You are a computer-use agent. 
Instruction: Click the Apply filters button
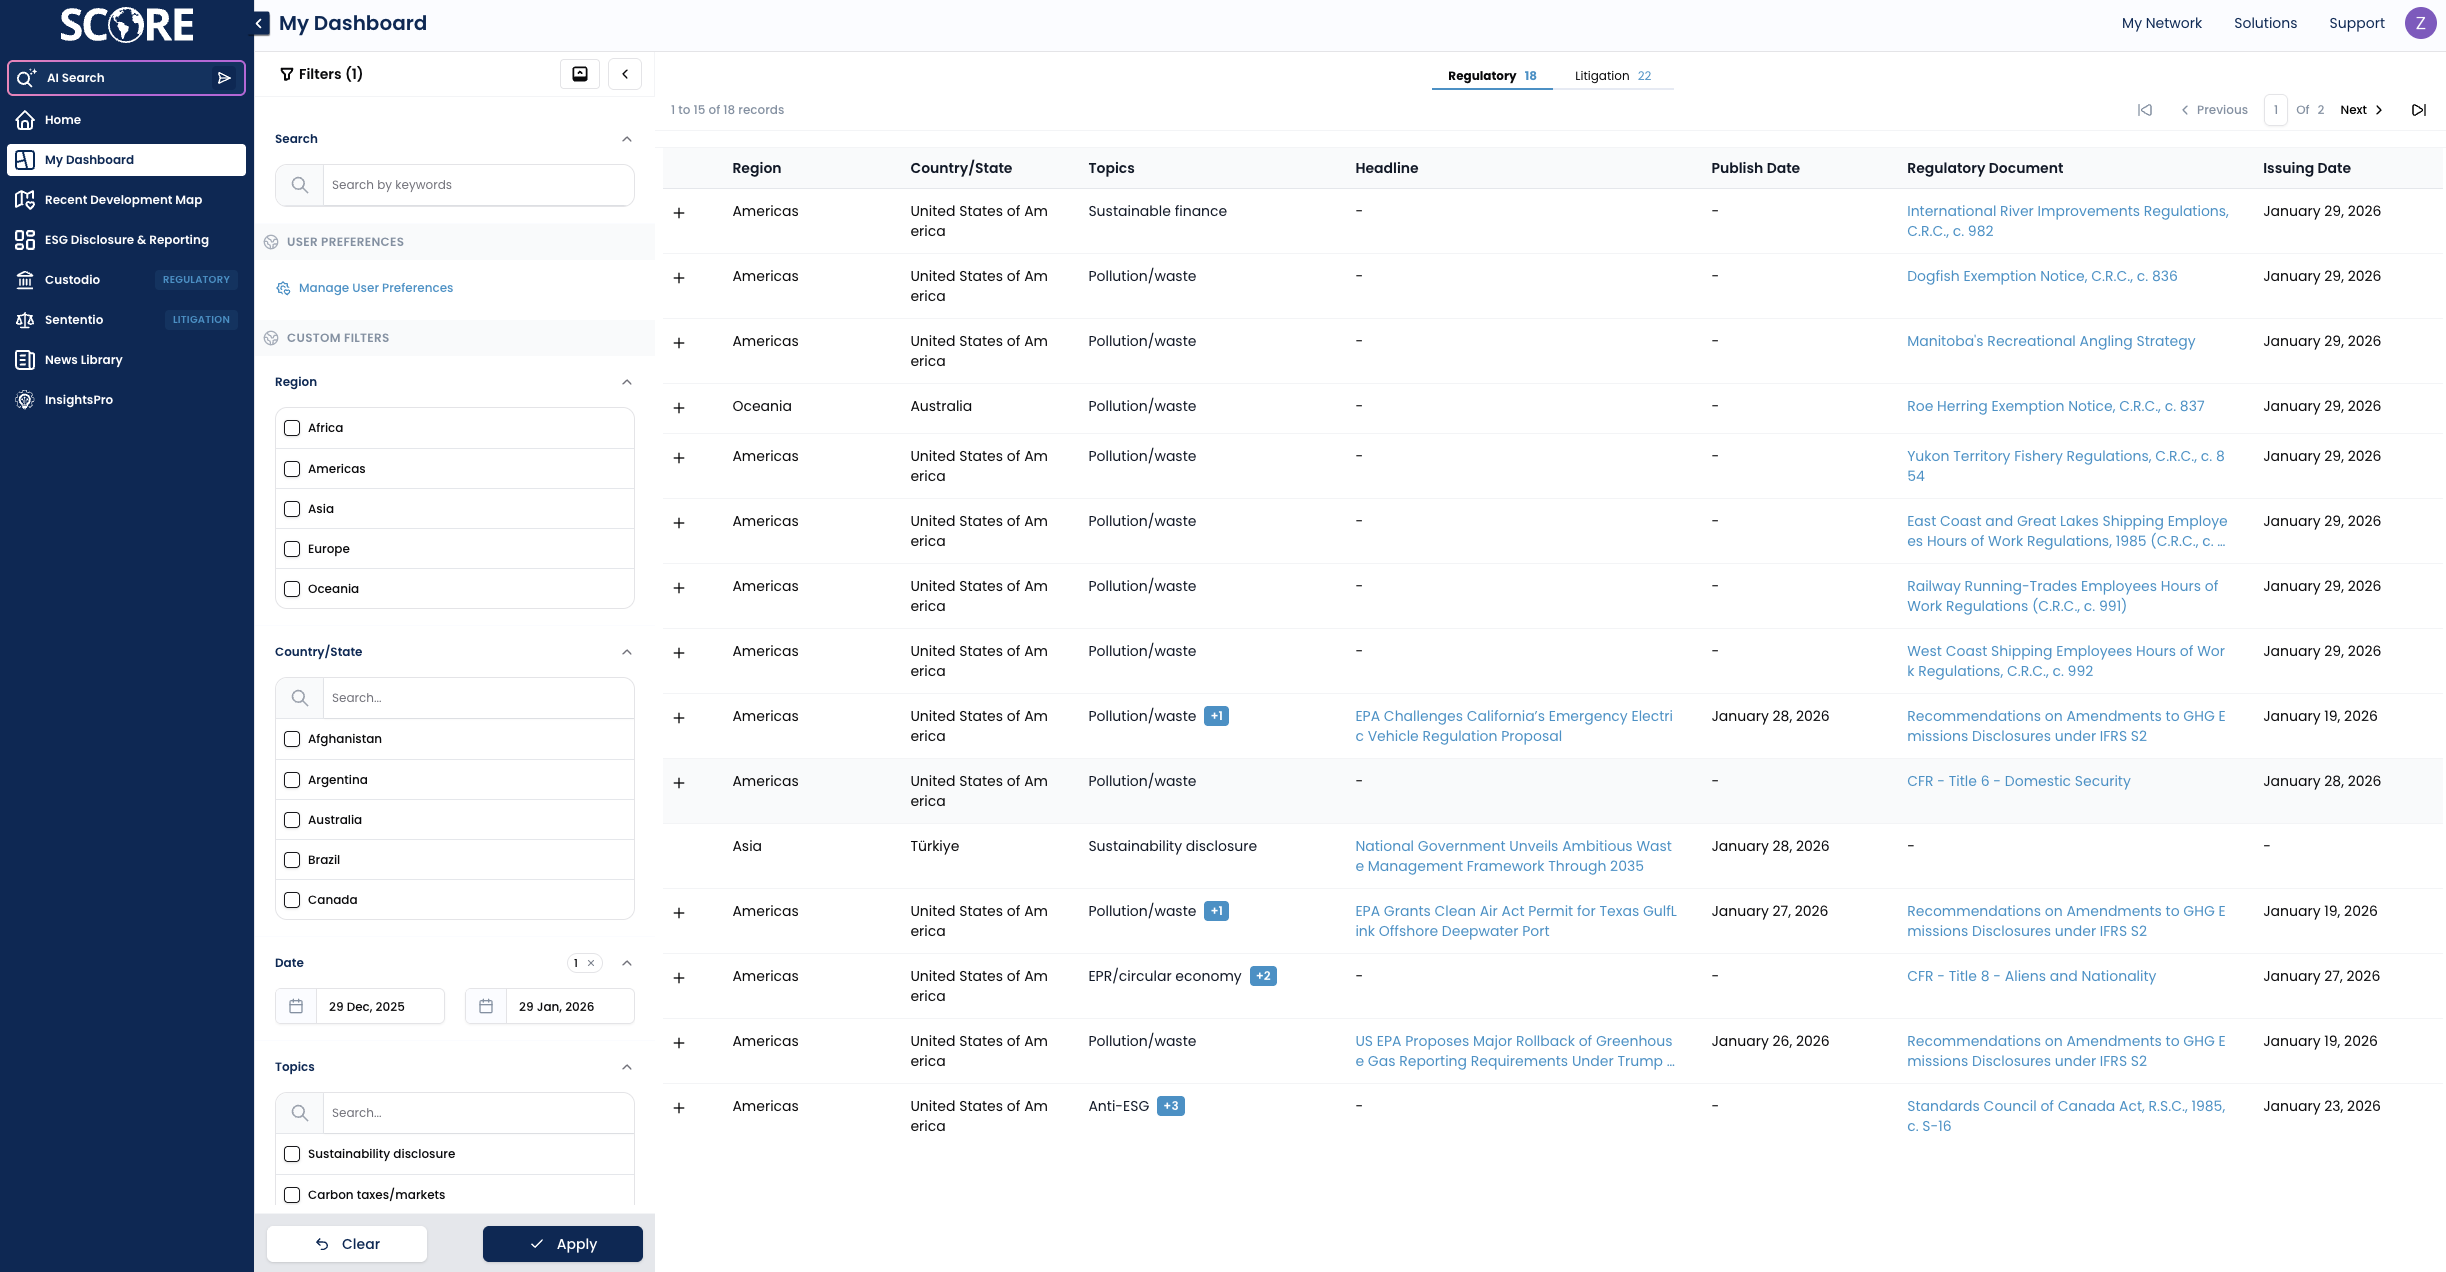(562, 1244)
